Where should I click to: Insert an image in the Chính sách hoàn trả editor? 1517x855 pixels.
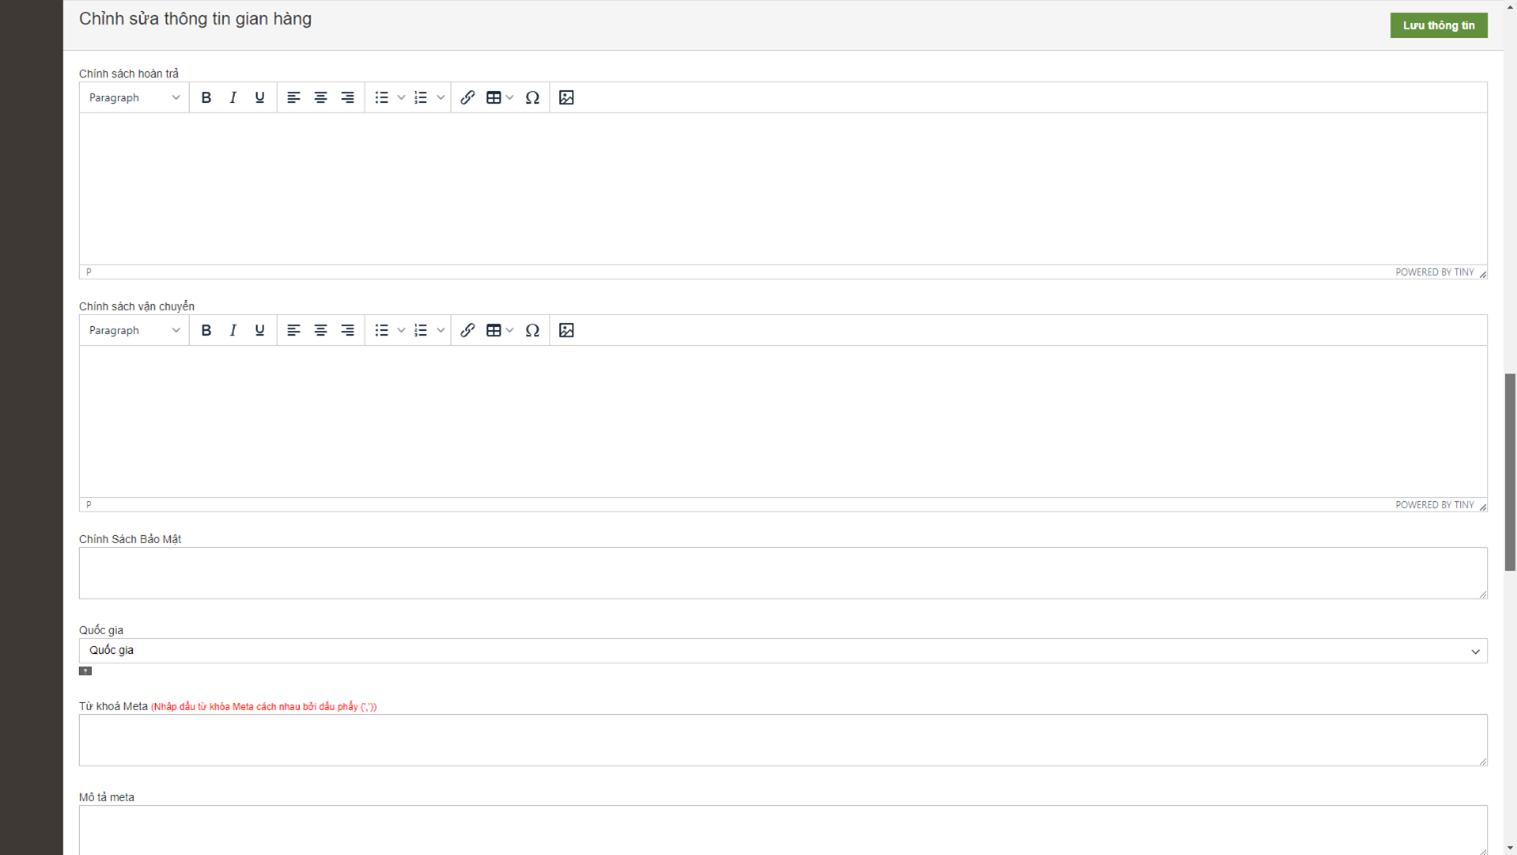(567, 98)
